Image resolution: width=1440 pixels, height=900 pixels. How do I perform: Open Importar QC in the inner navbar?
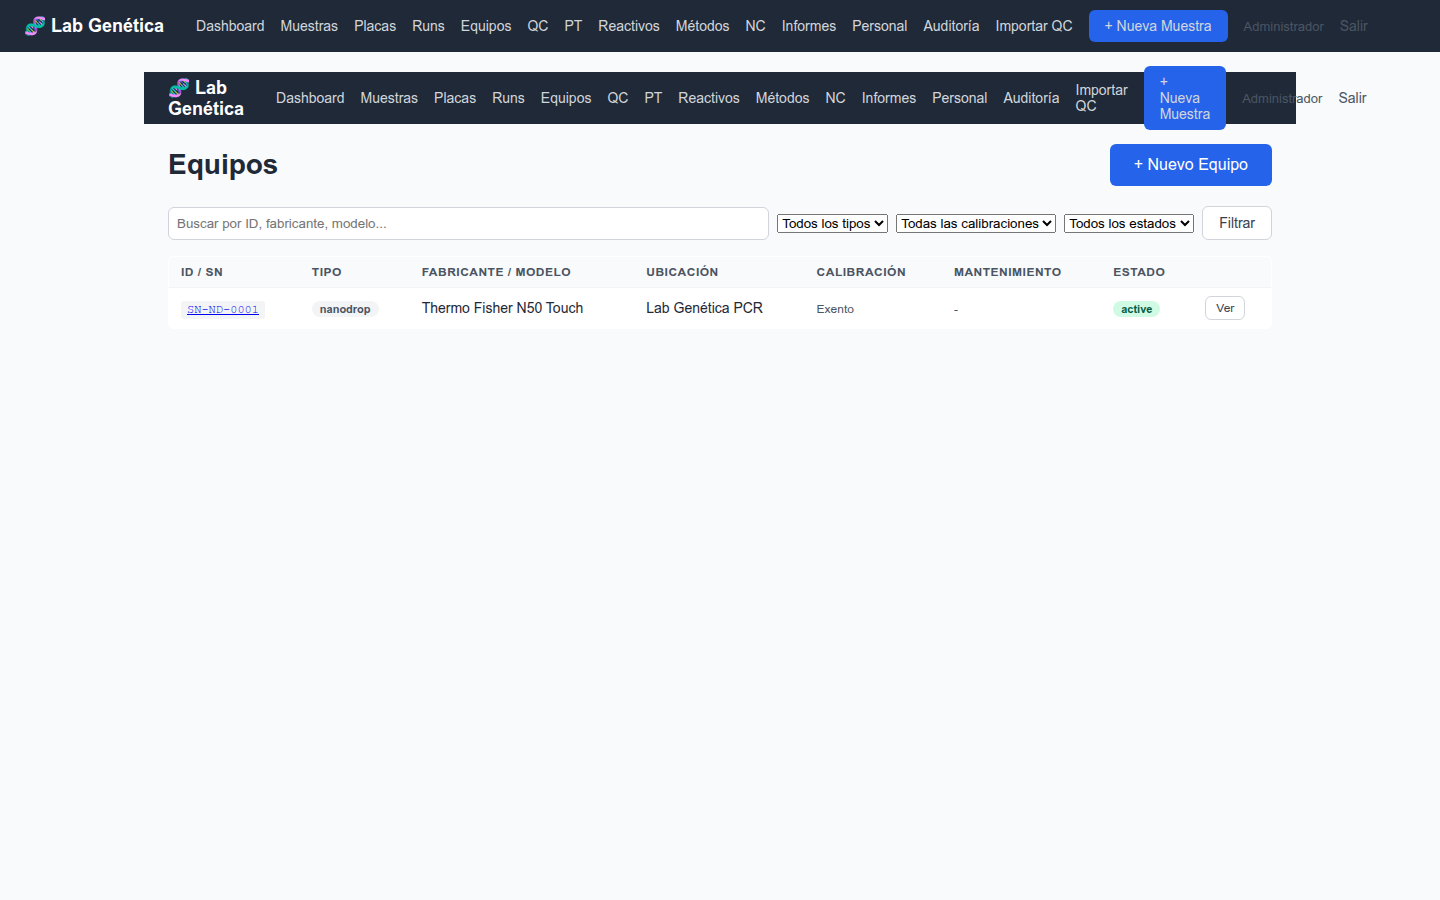pos(1101,98)
